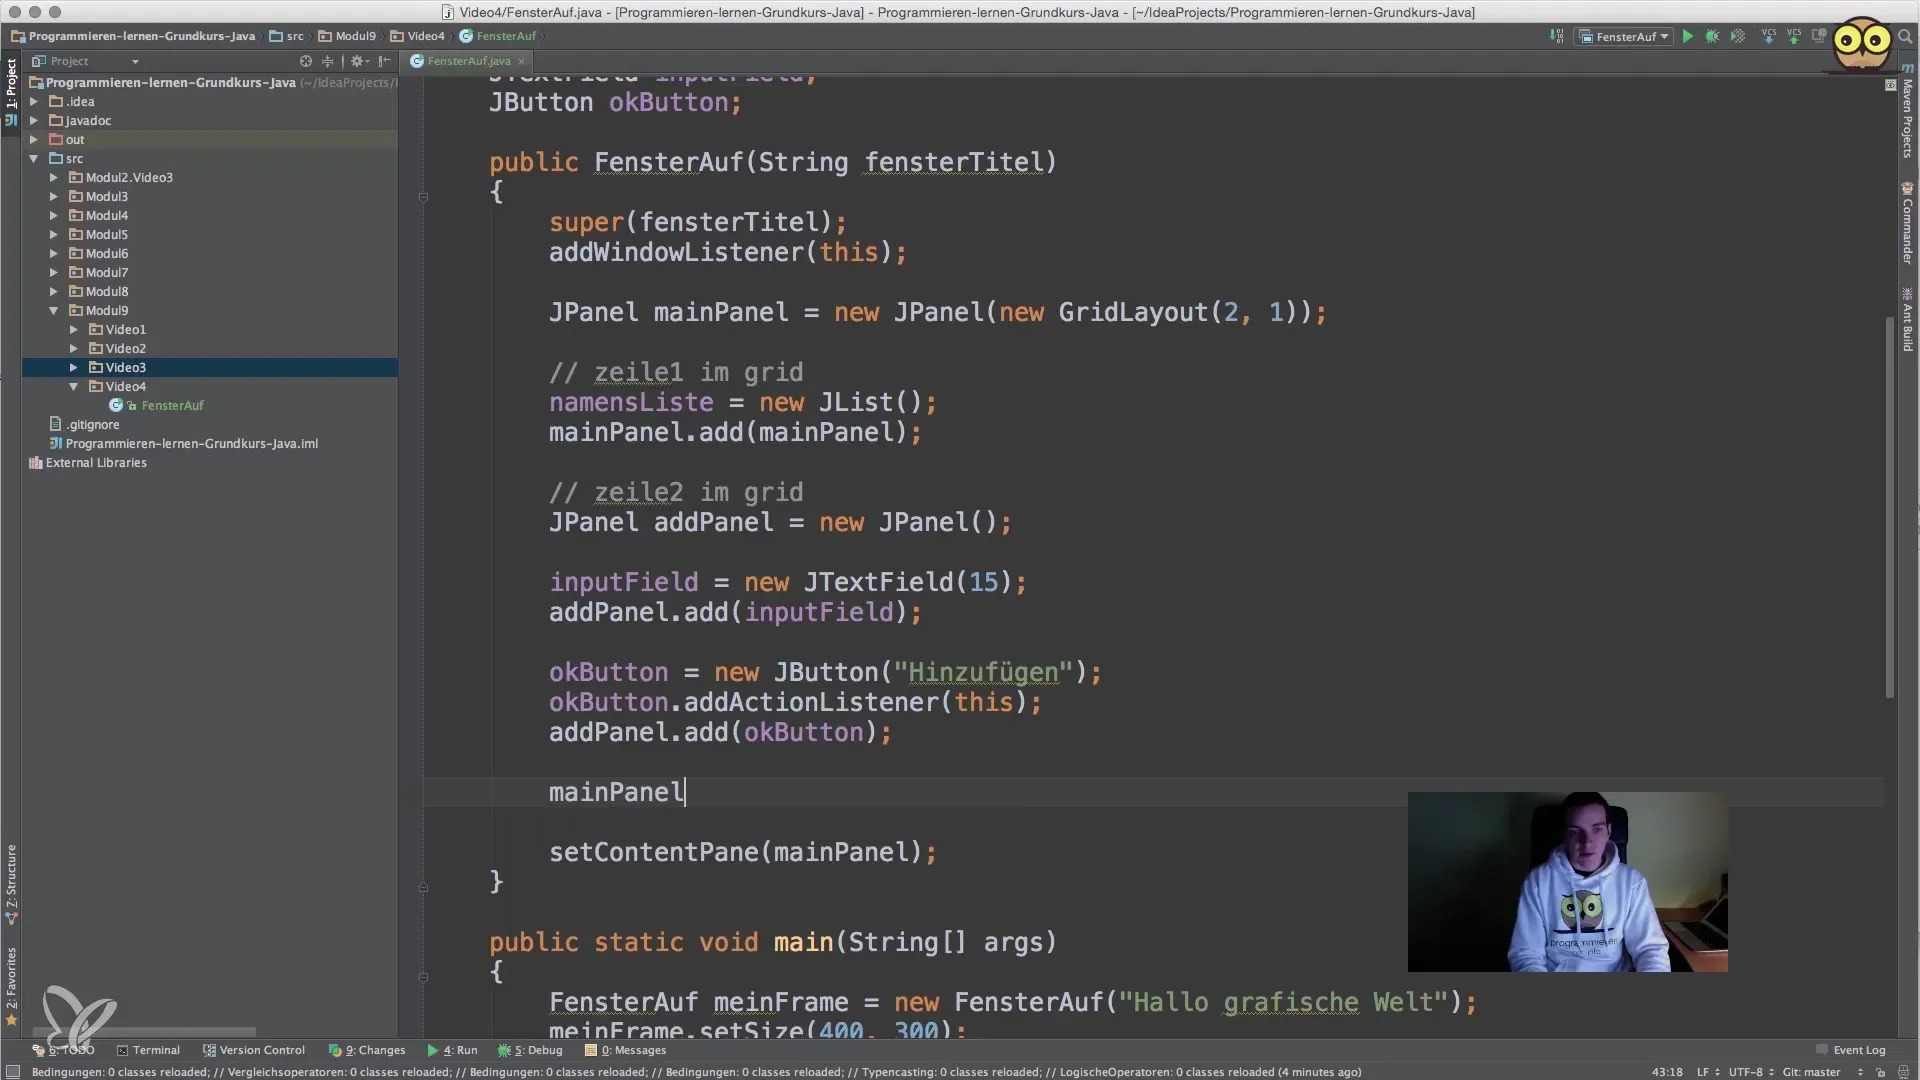
Task: Start debugging with the green bug icon
Action: click(1712, 36)
